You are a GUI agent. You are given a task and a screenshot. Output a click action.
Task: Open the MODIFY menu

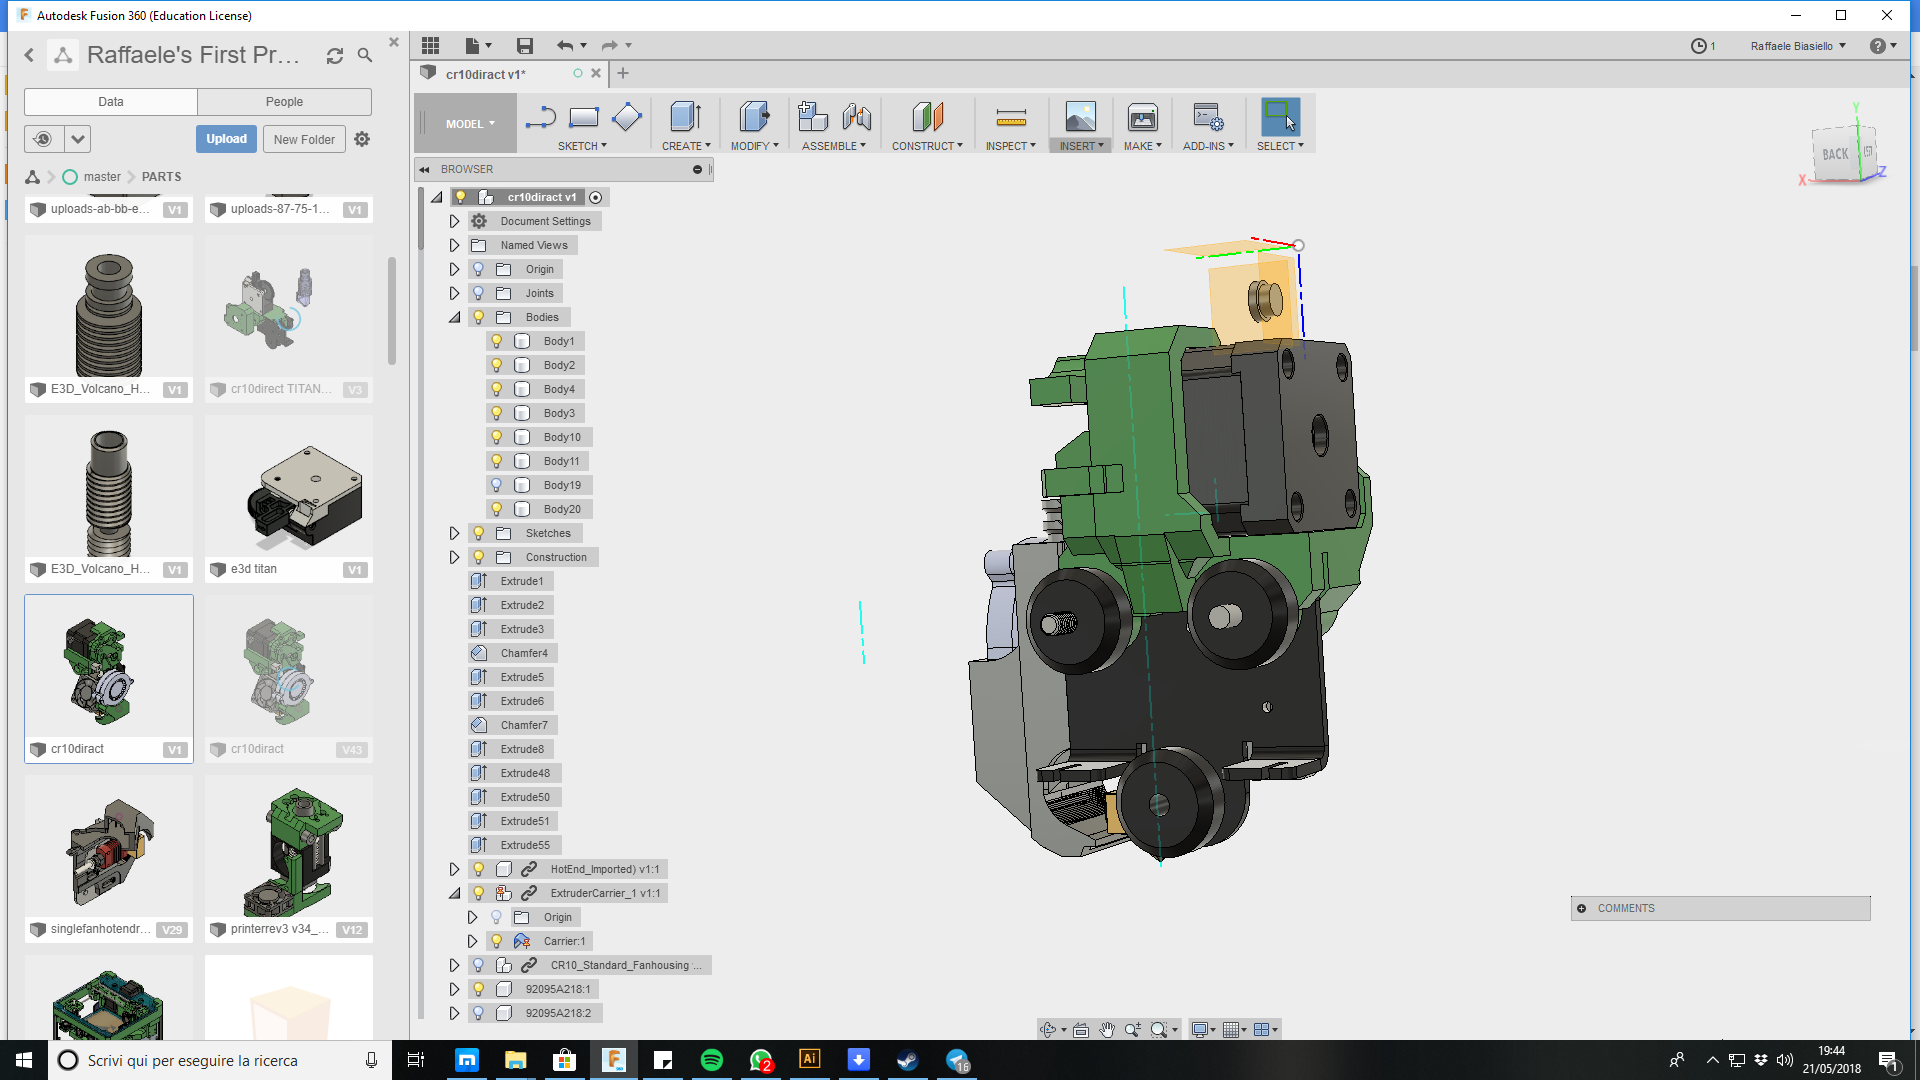(754, 146)
